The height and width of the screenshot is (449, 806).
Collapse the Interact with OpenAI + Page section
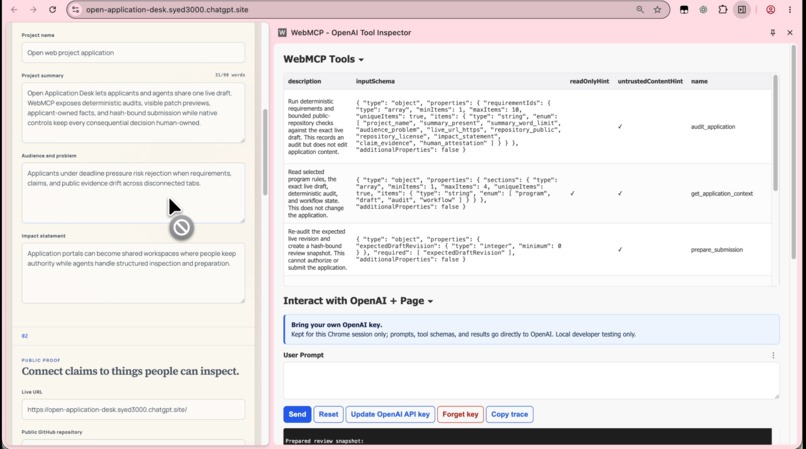[x=358, y=301]
